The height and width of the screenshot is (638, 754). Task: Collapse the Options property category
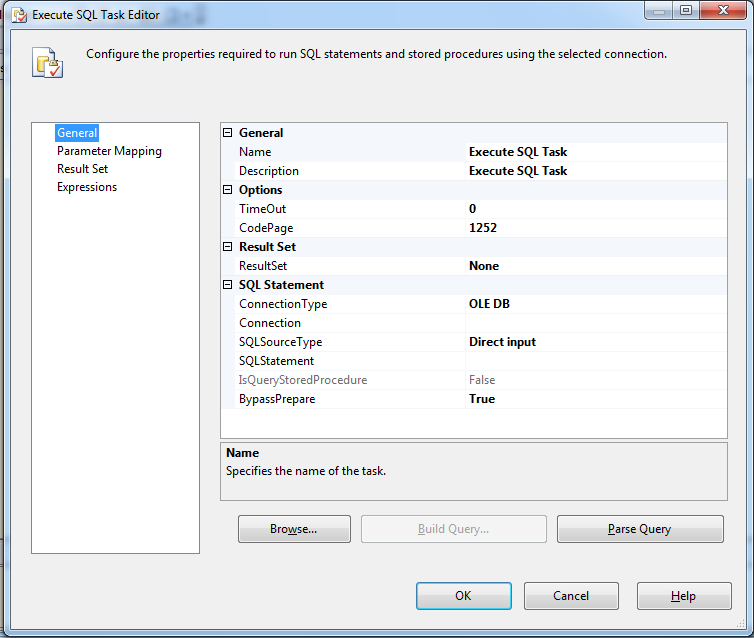tap(227, 189)
